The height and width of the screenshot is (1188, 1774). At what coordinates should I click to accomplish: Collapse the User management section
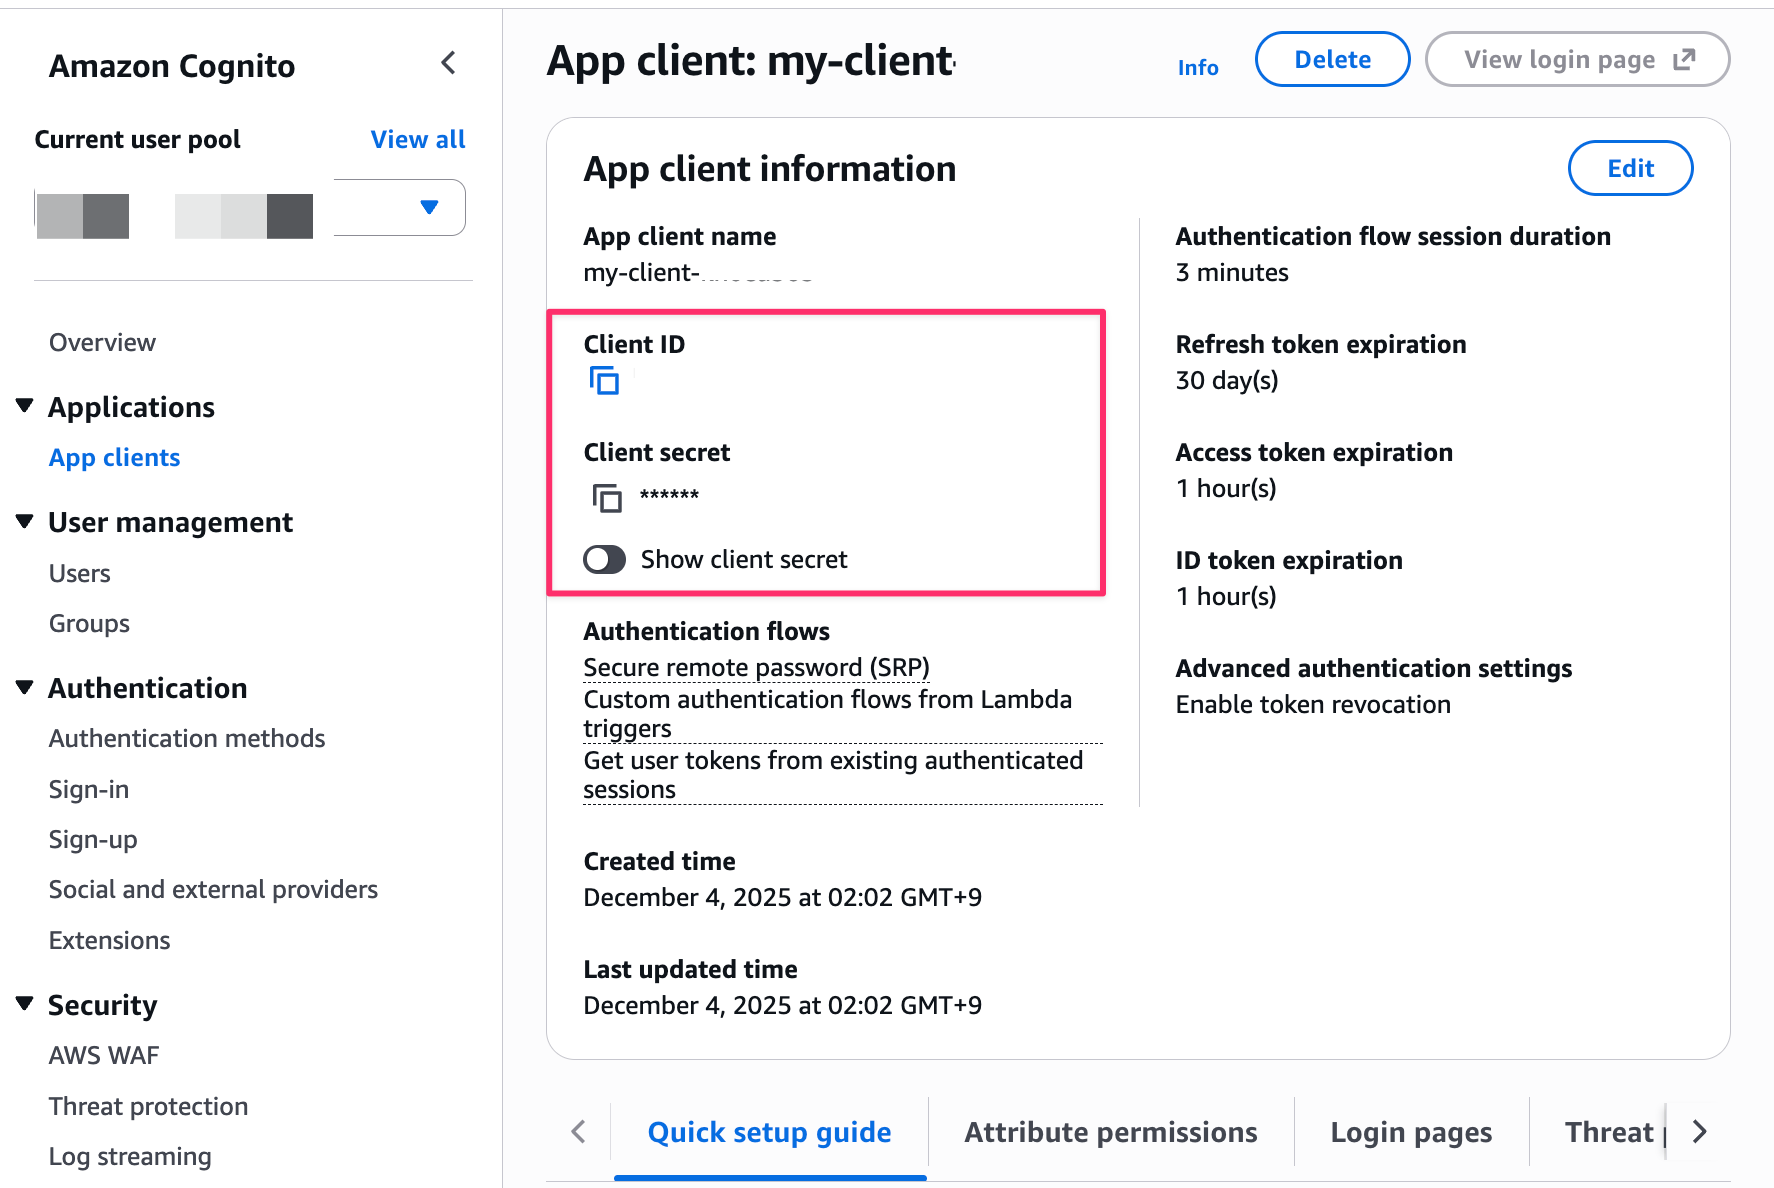point(25,521)
